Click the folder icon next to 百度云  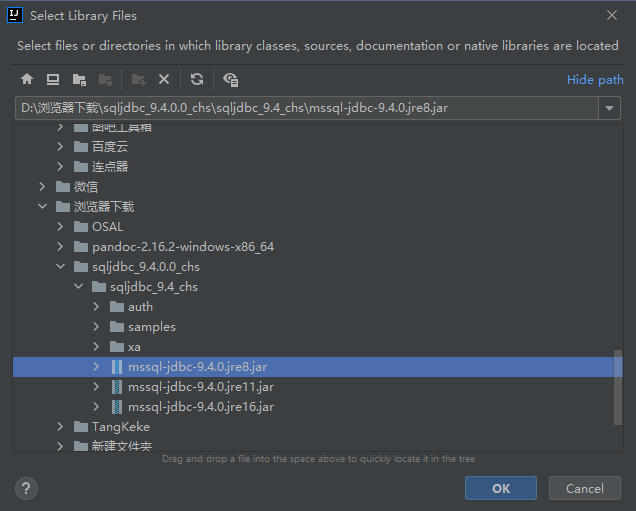tap(81, 146)
